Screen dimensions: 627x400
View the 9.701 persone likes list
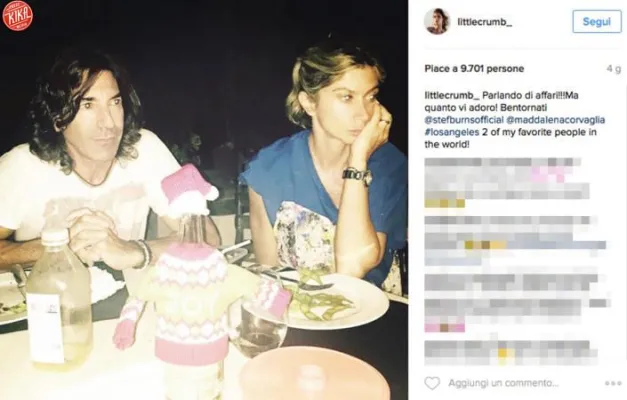coord(474,69)
